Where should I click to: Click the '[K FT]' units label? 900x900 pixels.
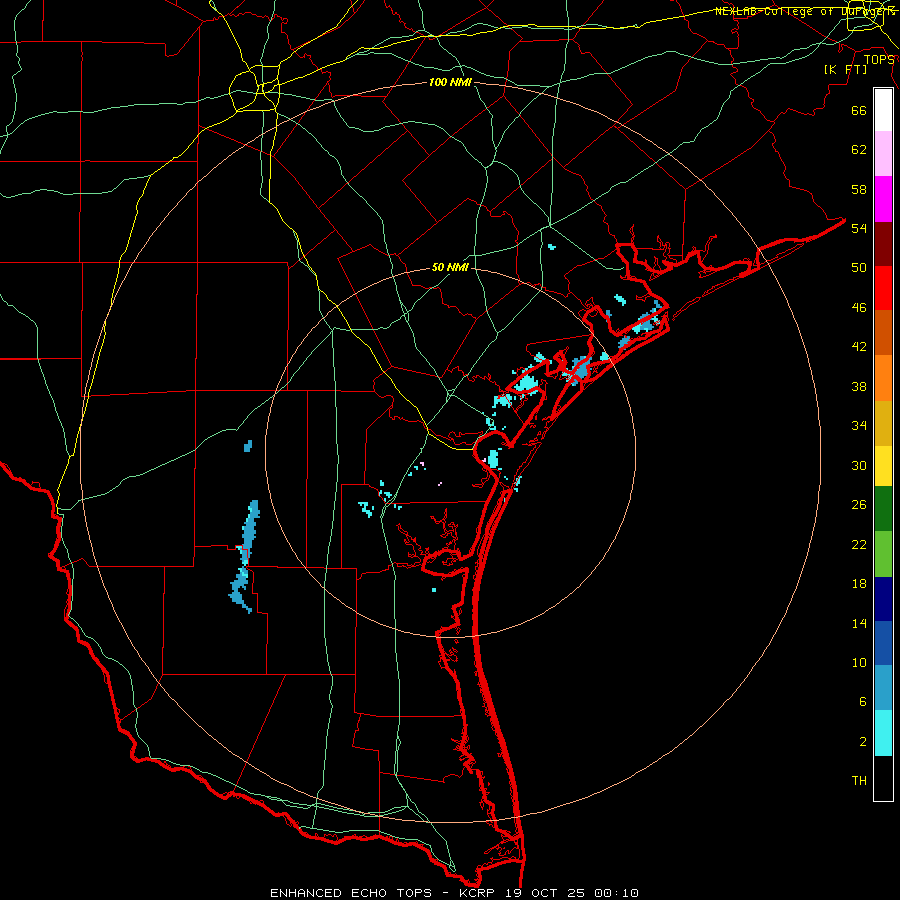tap(845, 69)
